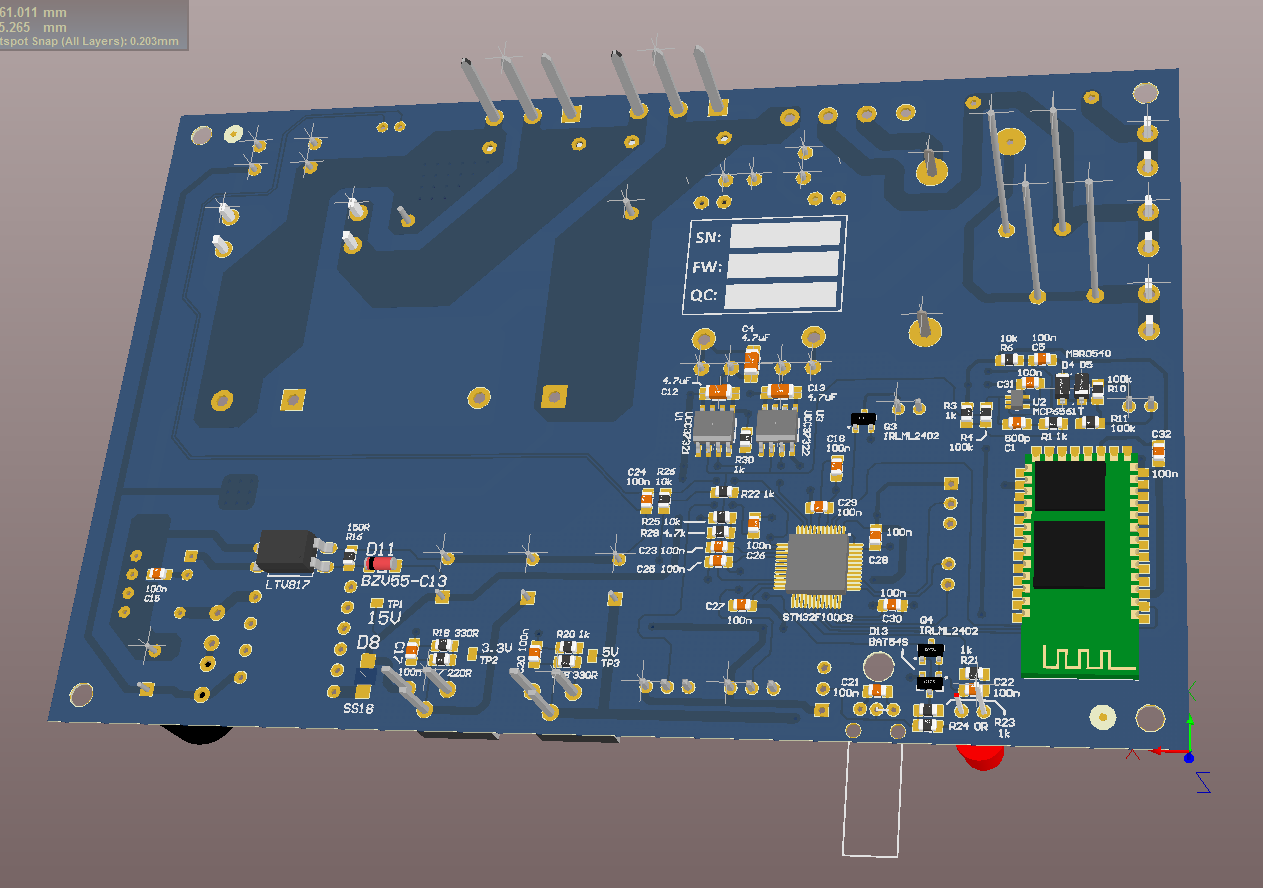Click the blank SN: label box
The height and width of the screenshot is (888, 1263).
click(784, 235)
